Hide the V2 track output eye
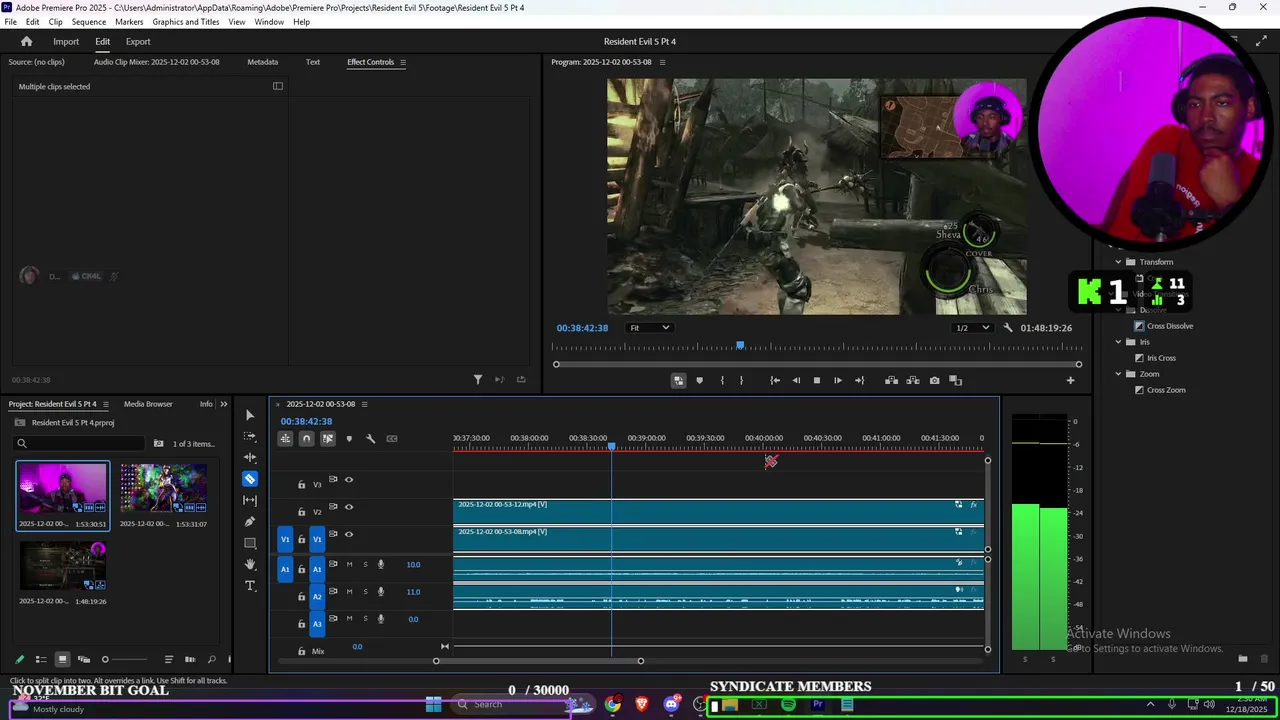 349,507
